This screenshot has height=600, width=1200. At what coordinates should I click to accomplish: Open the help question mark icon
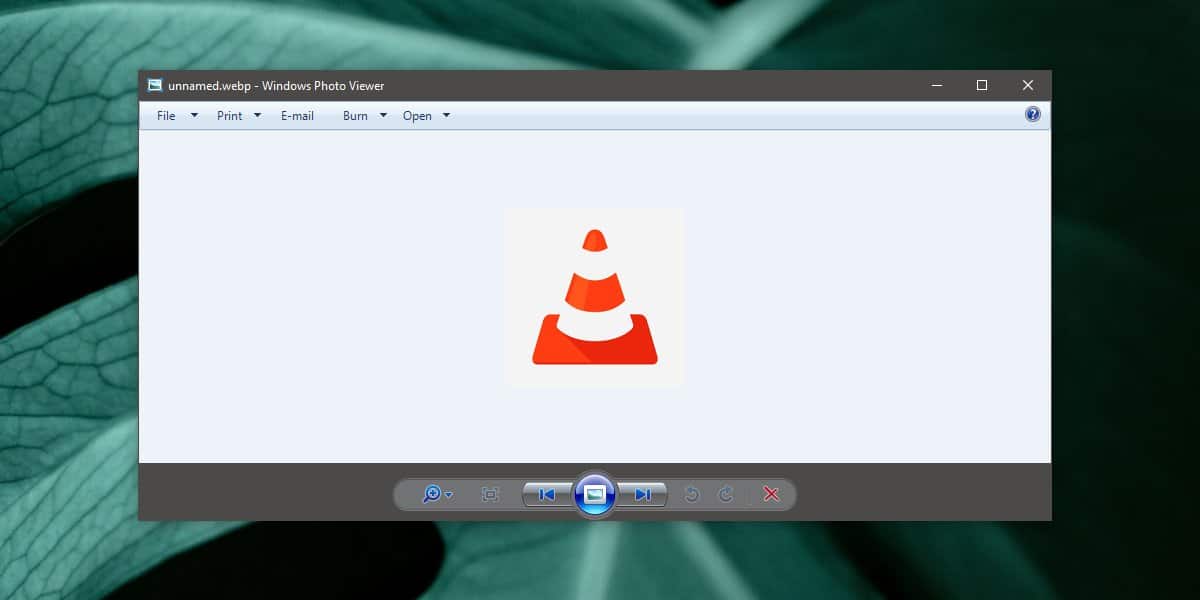click(1033, 114)
